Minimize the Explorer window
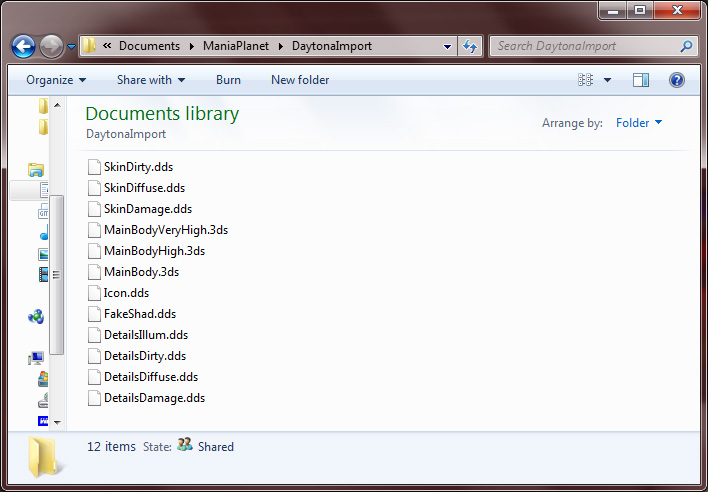 tap(613, 10)
